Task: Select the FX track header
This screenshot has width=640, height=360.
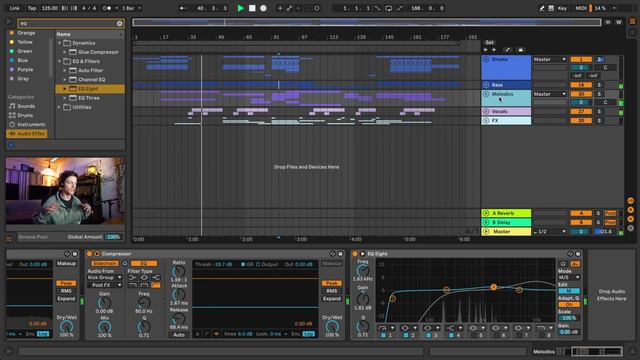Action: coord(506,120)
